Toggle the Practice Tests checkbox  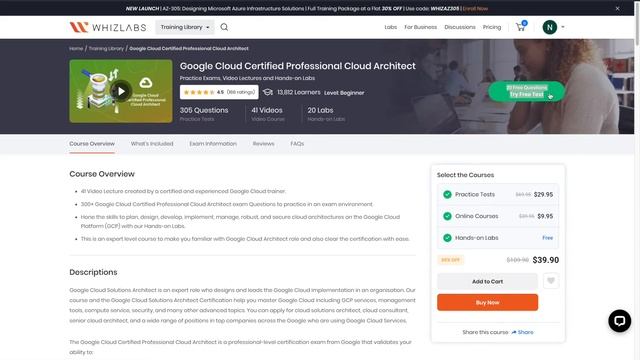coord(447,195)
